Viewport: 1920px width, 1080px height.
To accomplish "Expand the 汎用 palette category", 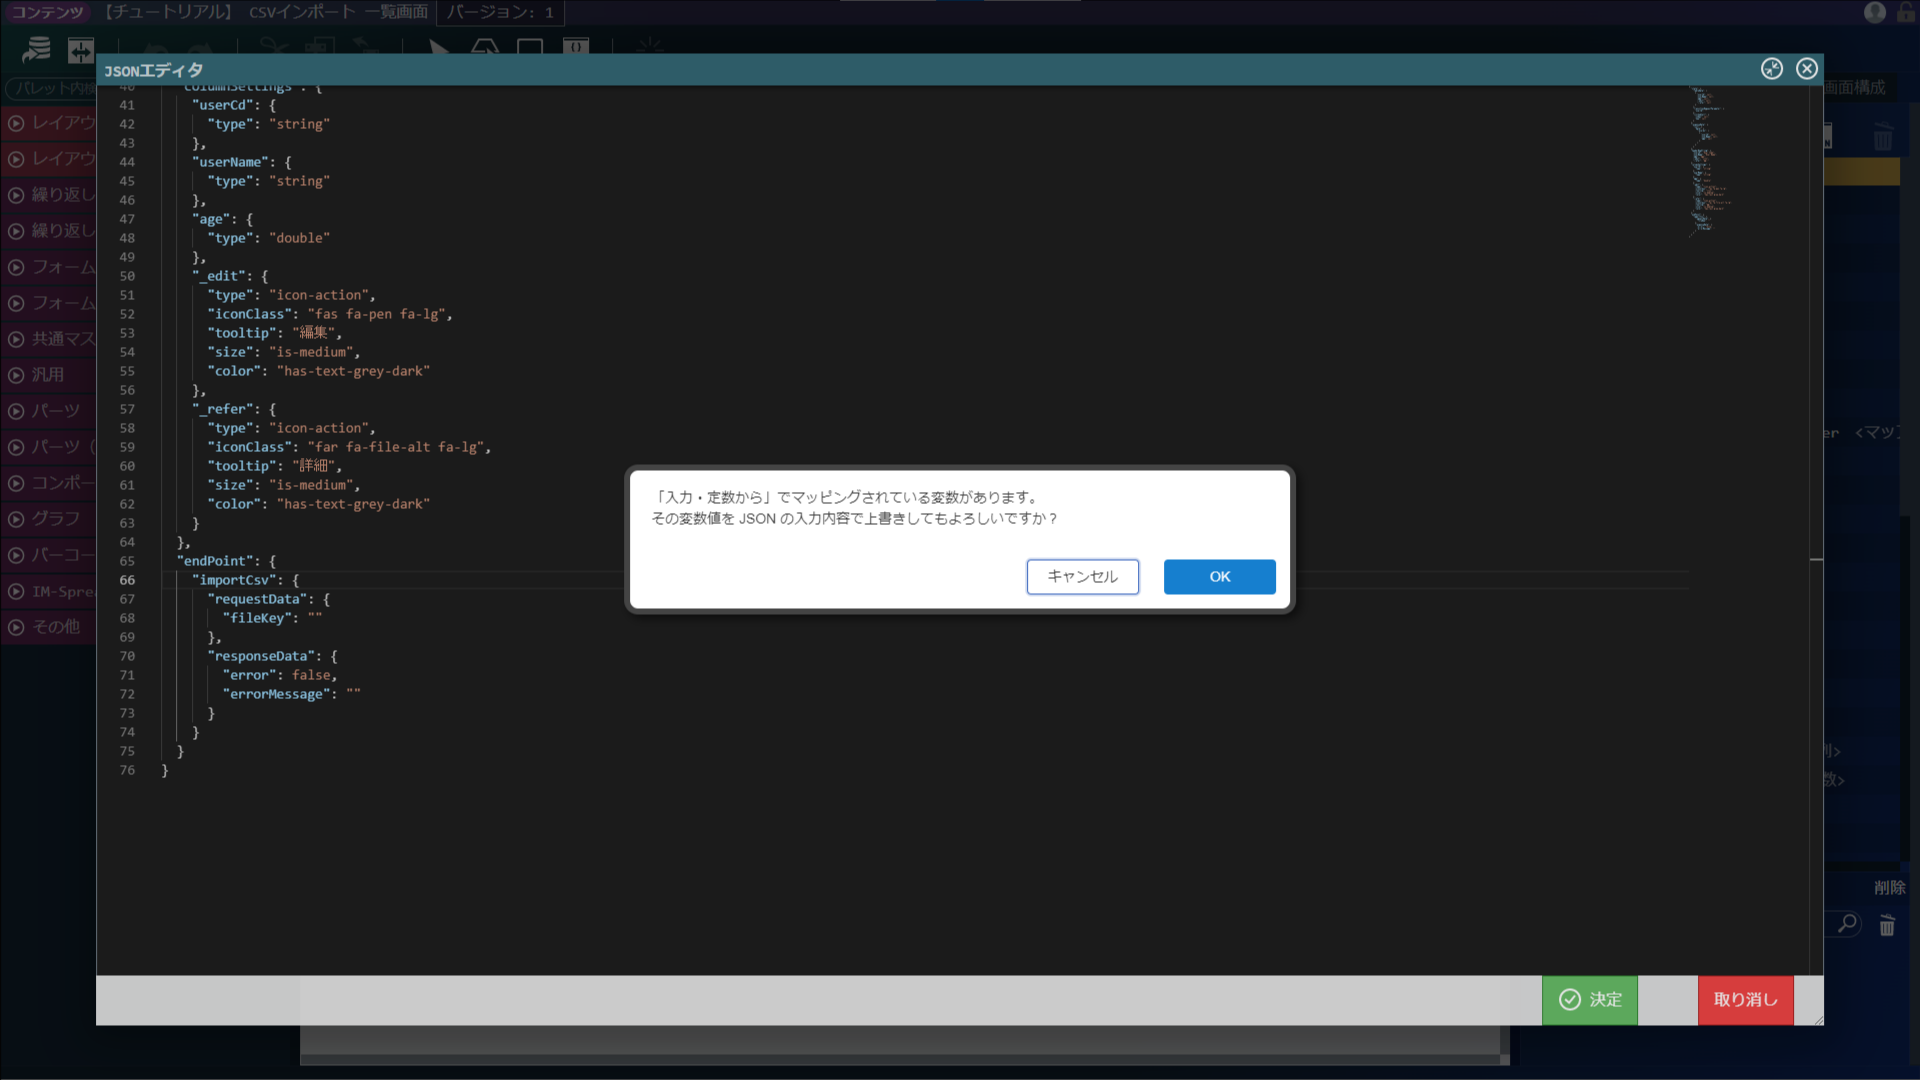I will click(50, 375).
